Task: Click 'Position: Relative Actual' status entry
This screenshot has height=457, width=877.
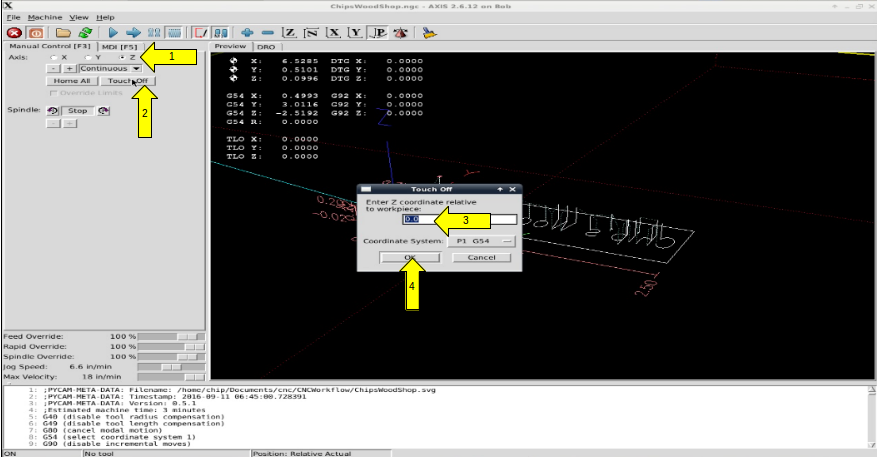Action: pyautogui.click(x=301, y=454)
